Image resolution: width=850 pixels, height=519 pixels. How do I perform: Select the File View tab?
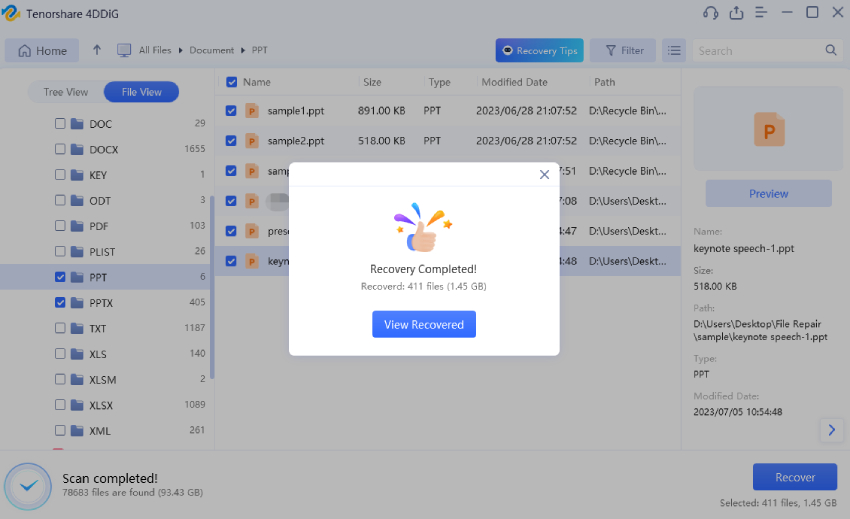141,92
